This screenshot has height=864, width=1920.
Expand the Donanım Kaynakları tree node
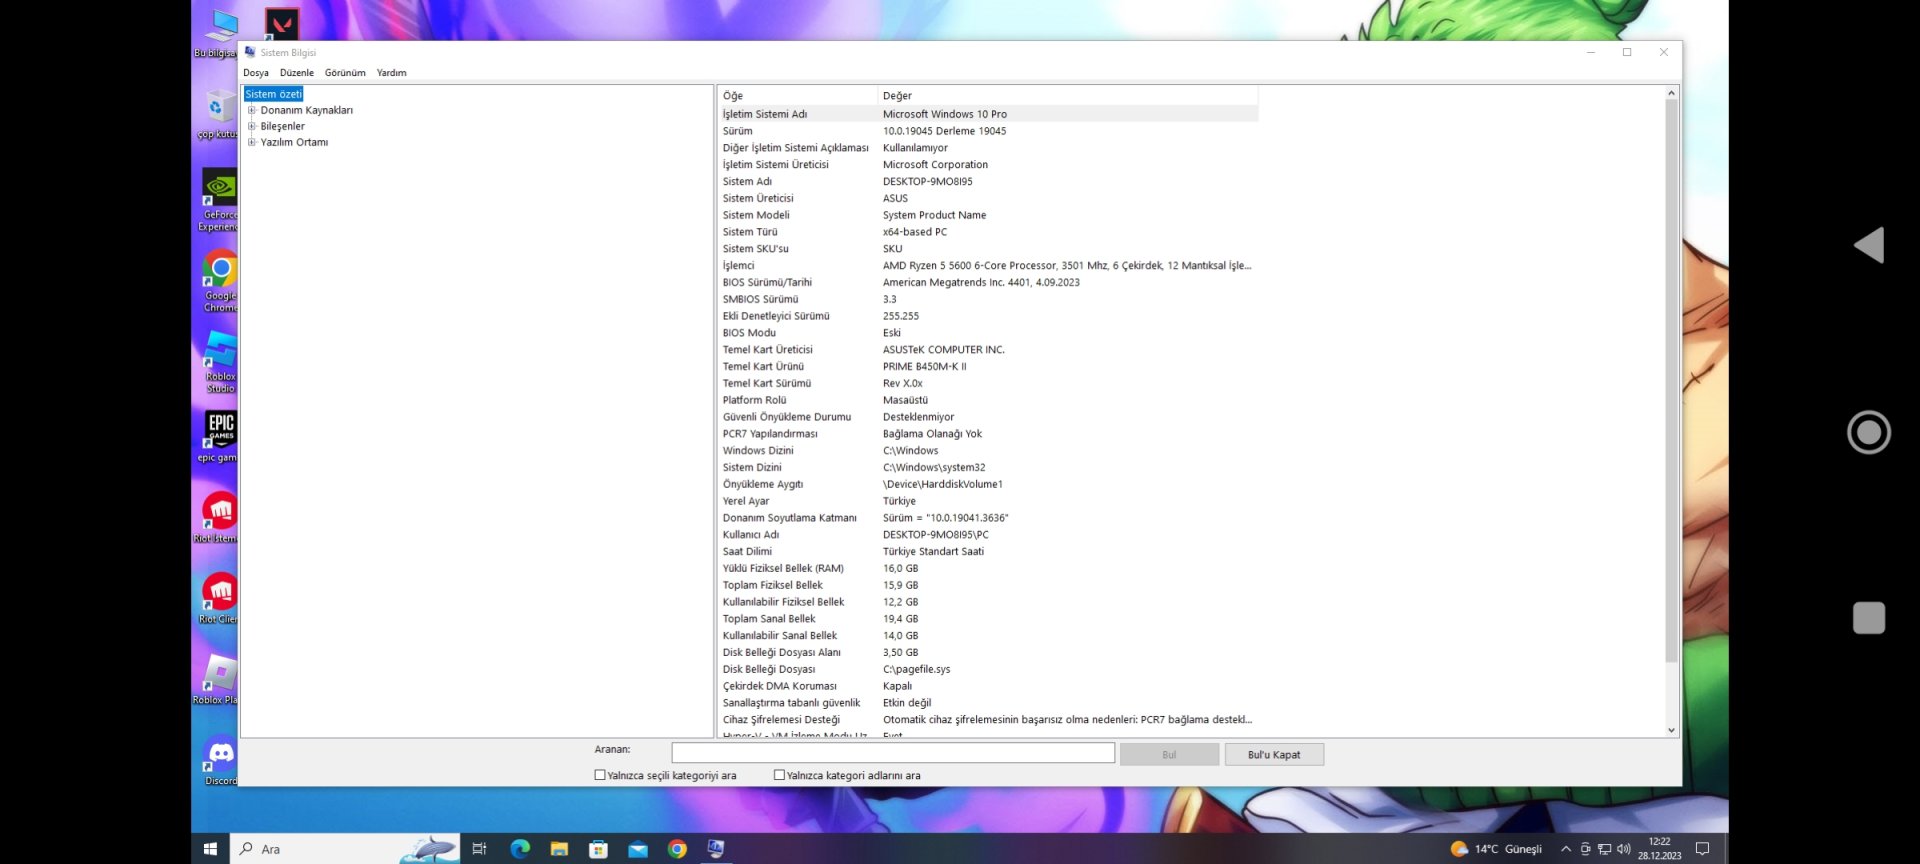pos(252,110)
